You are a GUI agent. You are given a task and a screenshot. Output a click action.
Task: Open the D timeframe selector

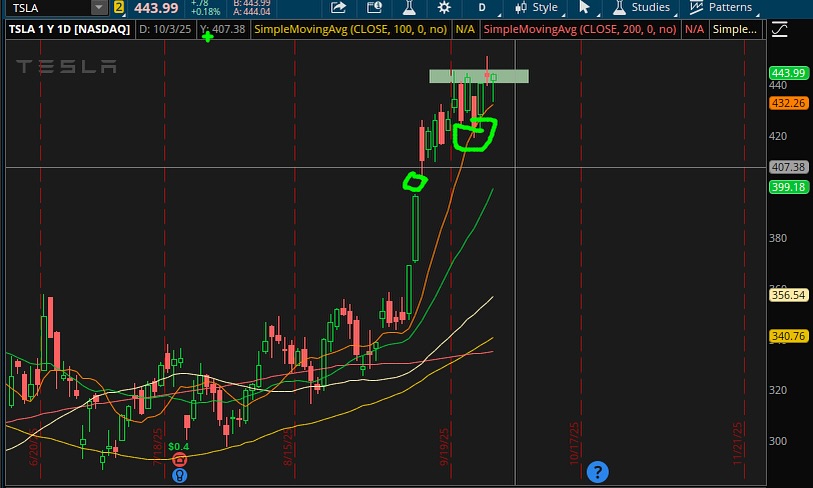pyautogui.click(x=481, y=8)
